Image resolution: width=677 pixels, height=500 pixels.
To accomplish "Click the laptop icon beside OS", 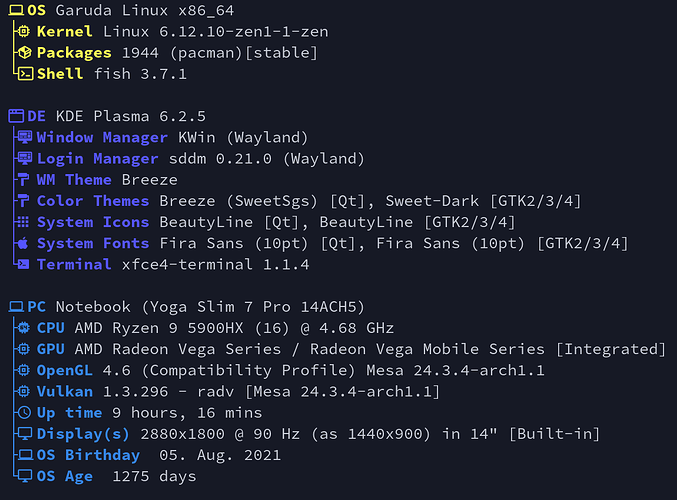I will (x=16, y=10).
